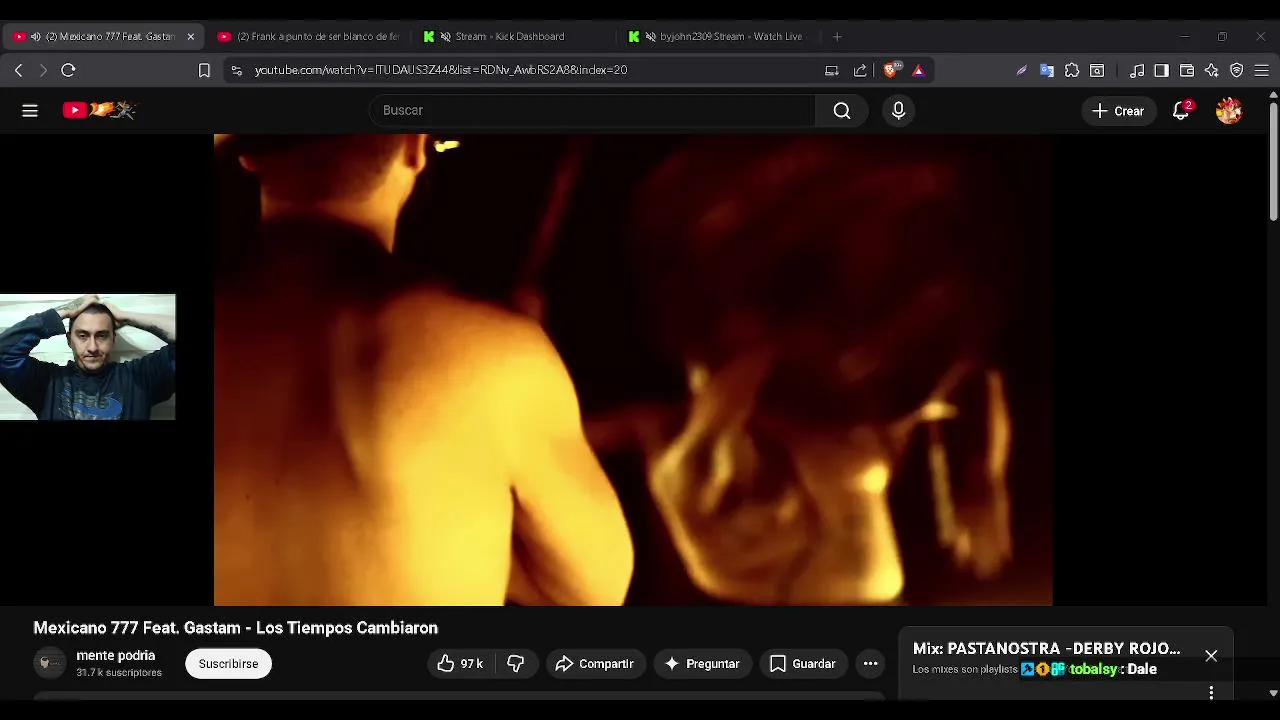Dislike the video thumbs-down
Screen dimensions: 1280x720
click(515, 664)
